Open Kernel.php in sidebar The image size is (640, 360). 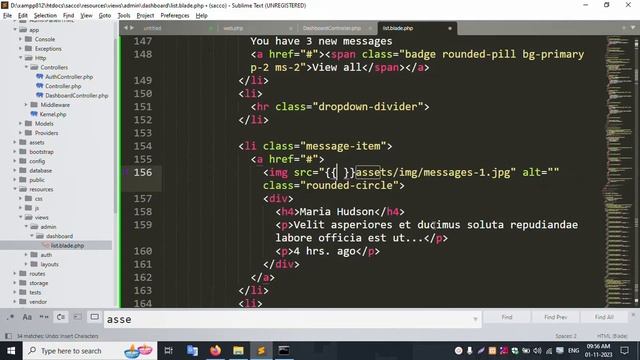pyautogui.click(x=53, y=114)
